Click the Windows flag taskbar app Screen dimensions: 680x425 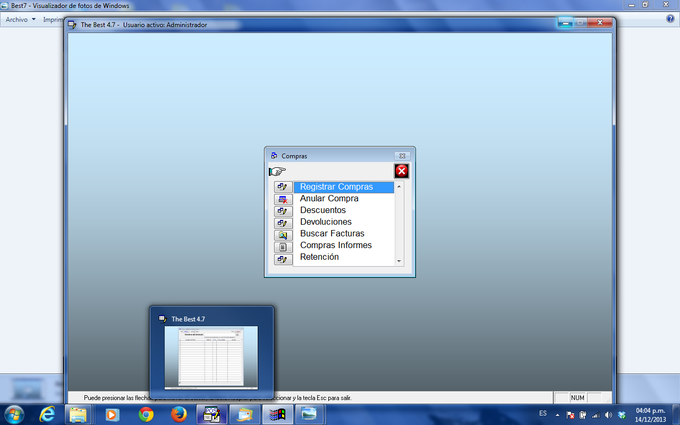pos(278,415)
